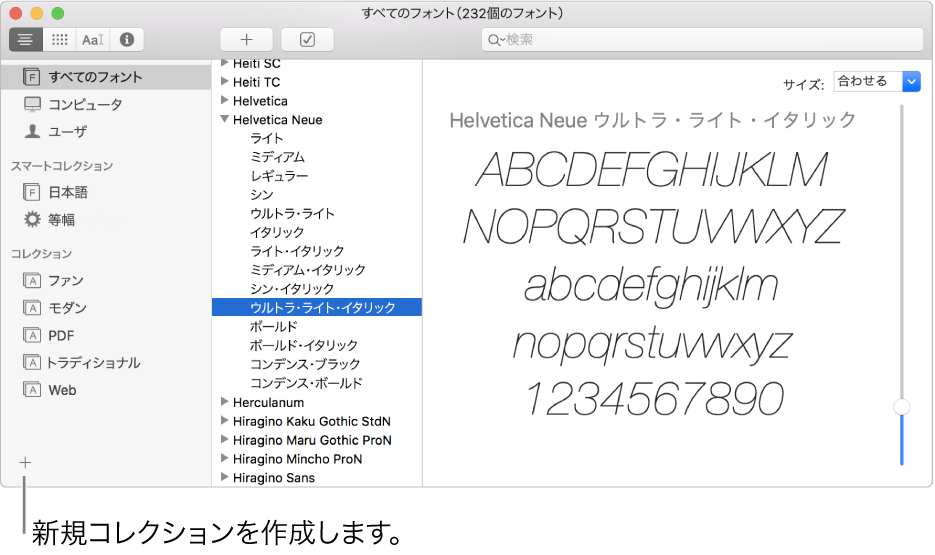This screenshot has width=935, height=555.
Task: Switch to custom text preview icon
Action: [93, 40]
